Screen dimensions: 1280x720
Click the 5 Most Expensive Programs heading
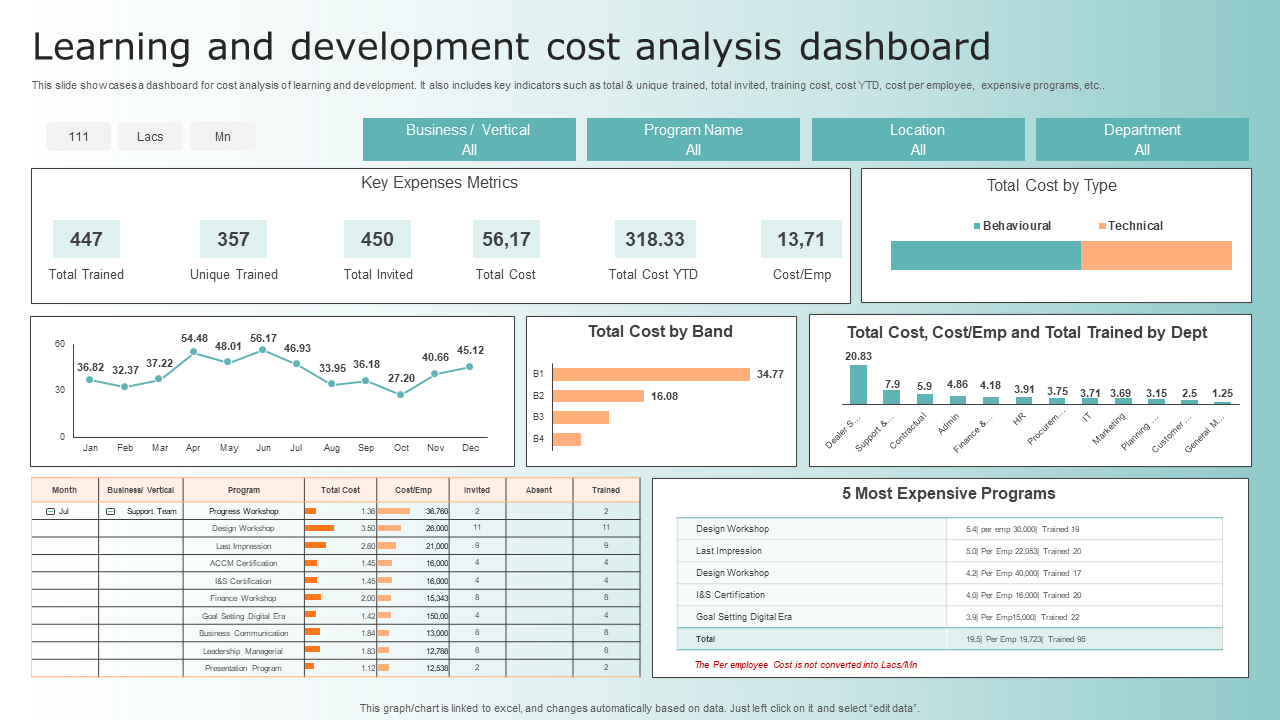949,494
